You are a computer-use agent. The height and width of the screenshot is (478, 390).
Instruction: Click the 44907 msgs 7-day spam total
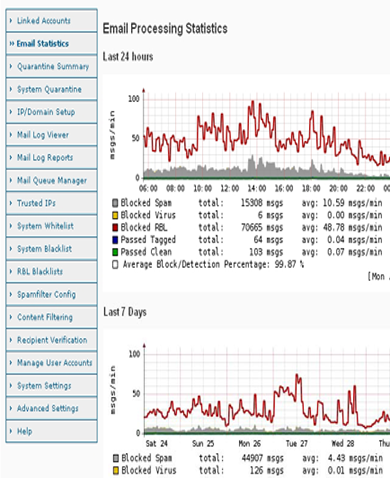click(x=262, y=458)
